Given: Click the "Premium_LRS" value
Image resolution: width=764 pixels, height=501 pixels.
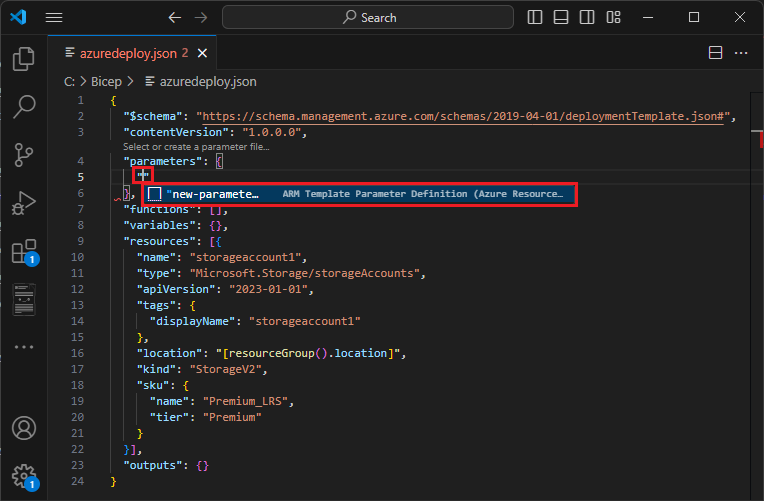Looking at the screenshot, I should (245, 401).
